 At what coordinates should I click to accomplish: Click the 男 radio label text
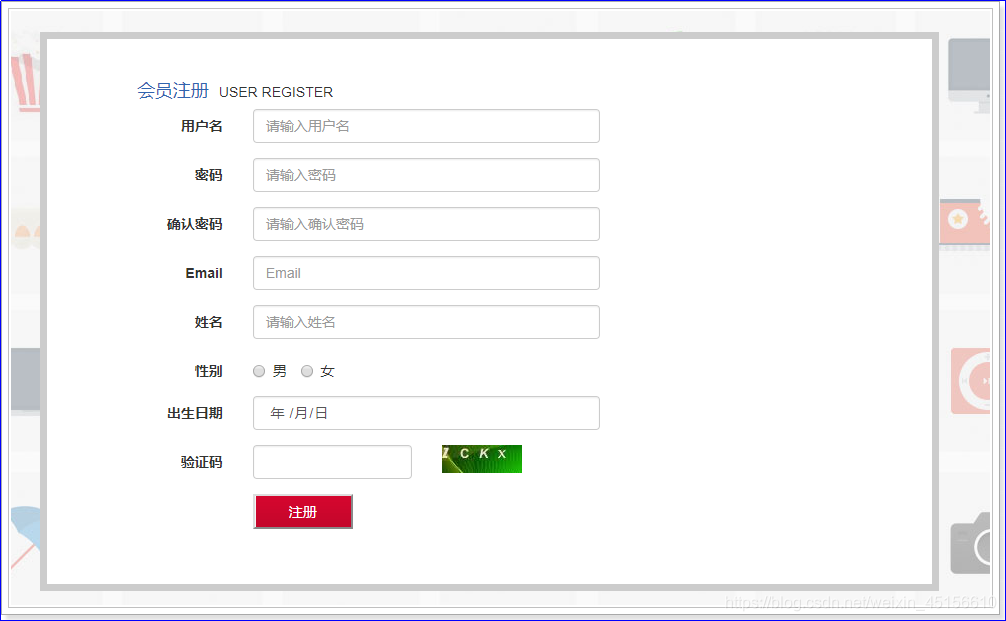point(280,371)
